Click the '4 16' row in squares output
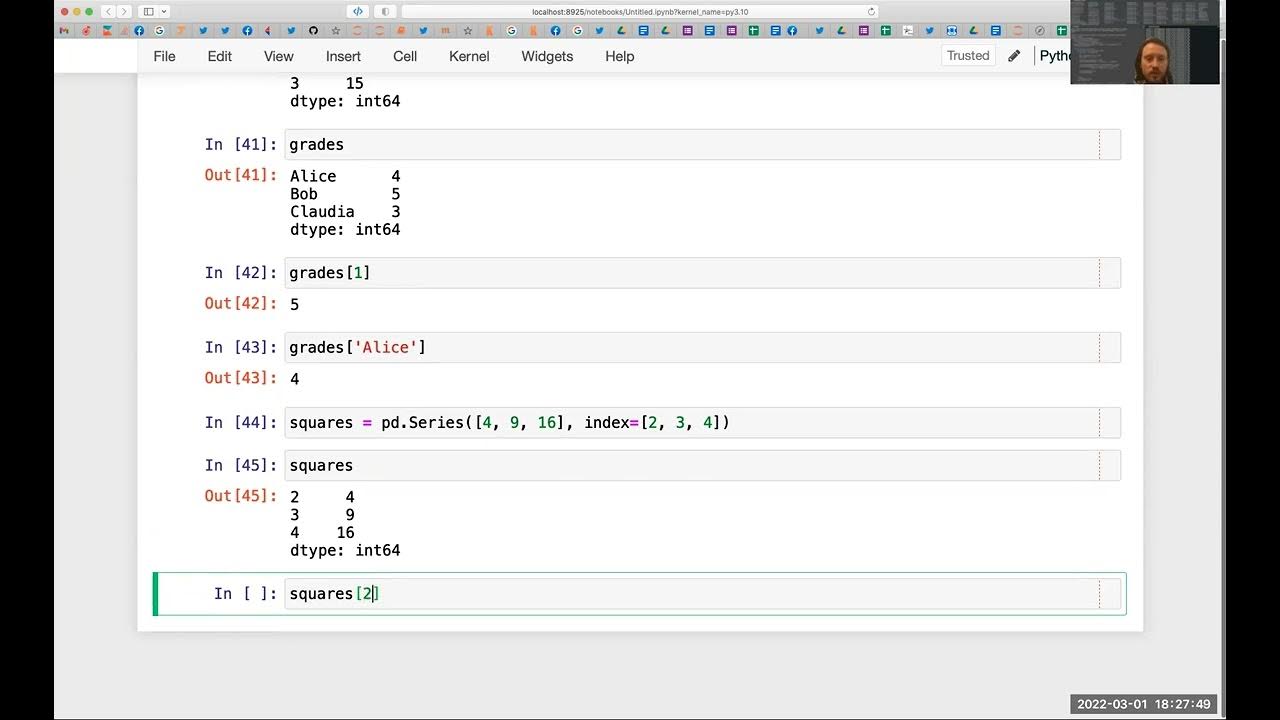The image size is (1280, 720). point(322,533)
